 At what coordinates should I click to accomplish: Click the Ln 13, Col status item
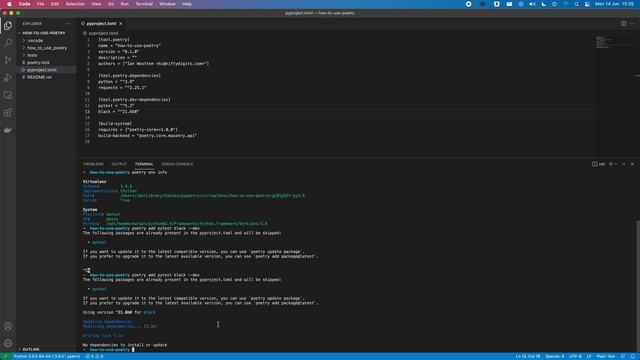[x=527, y=356]
